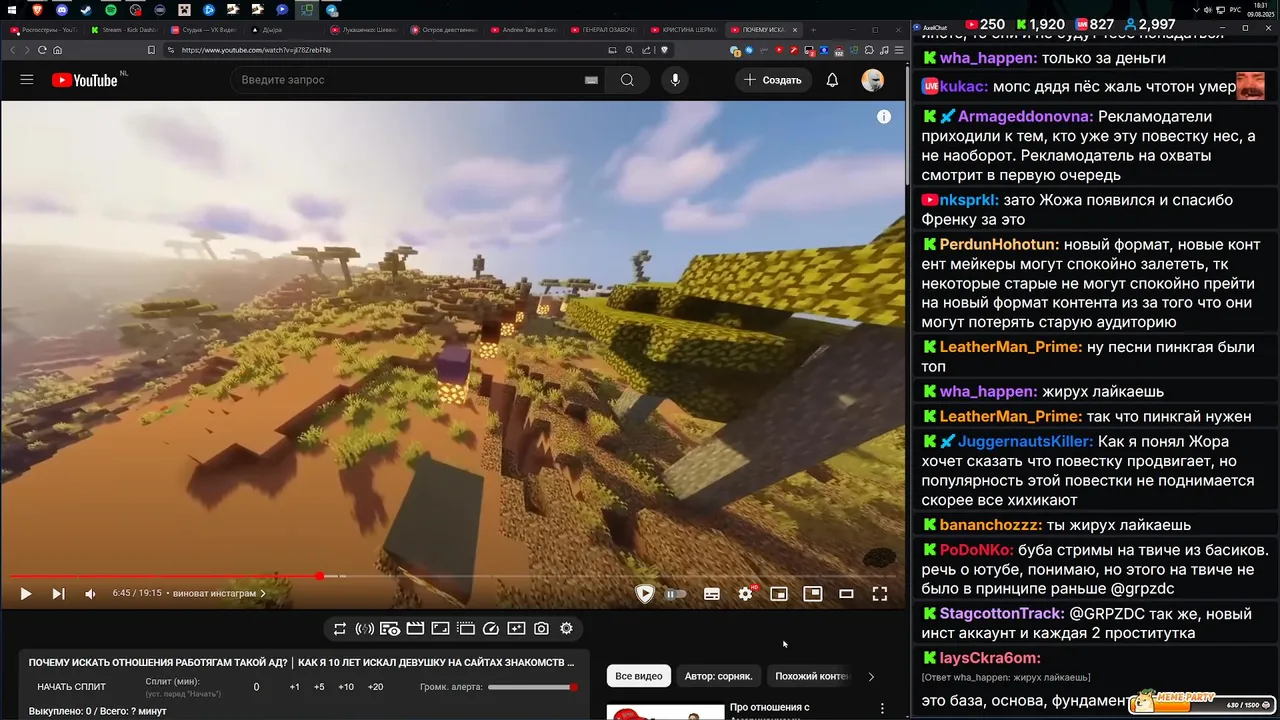Enable picture-in-picture mode
This screenshot has width=1280, height=720.
pos(813,594)
